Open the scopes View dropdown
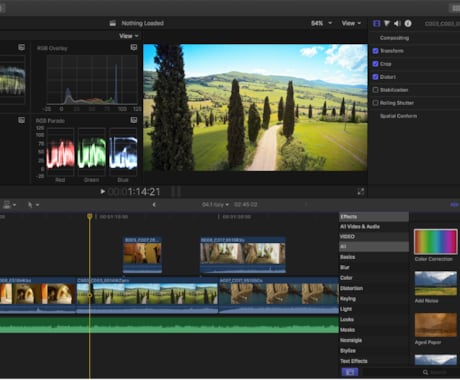This screenshot has height=380, width=460. click(129, 36)
